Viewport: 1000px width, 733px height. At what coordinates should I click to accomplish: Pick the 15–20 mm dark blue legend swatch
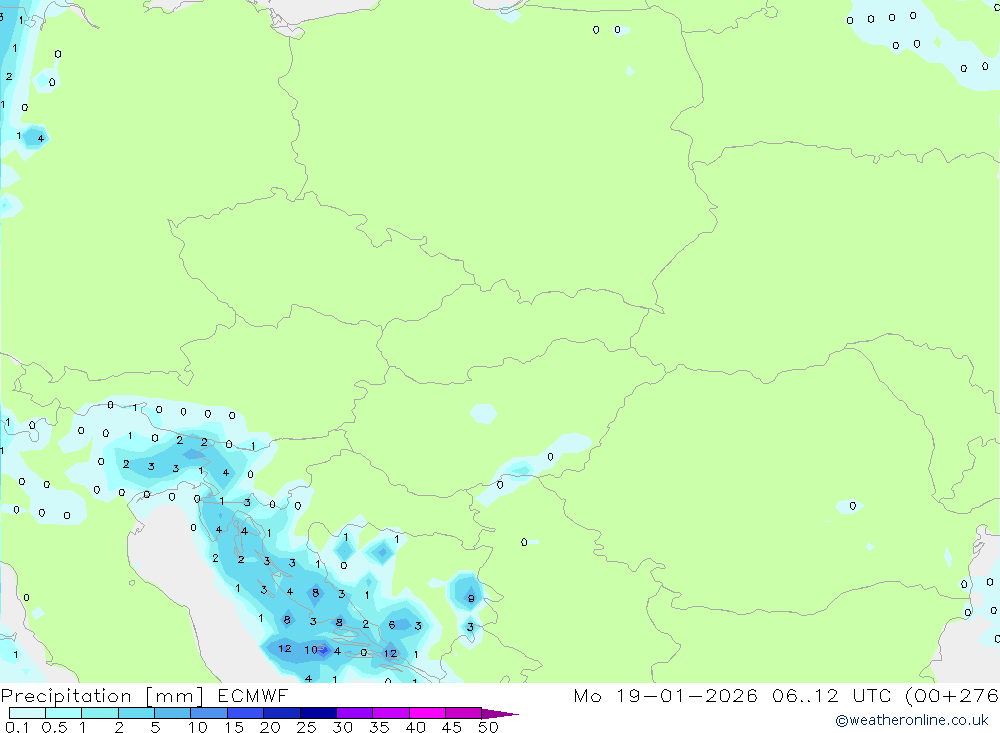pyautogui.click(x=245, y=713)
